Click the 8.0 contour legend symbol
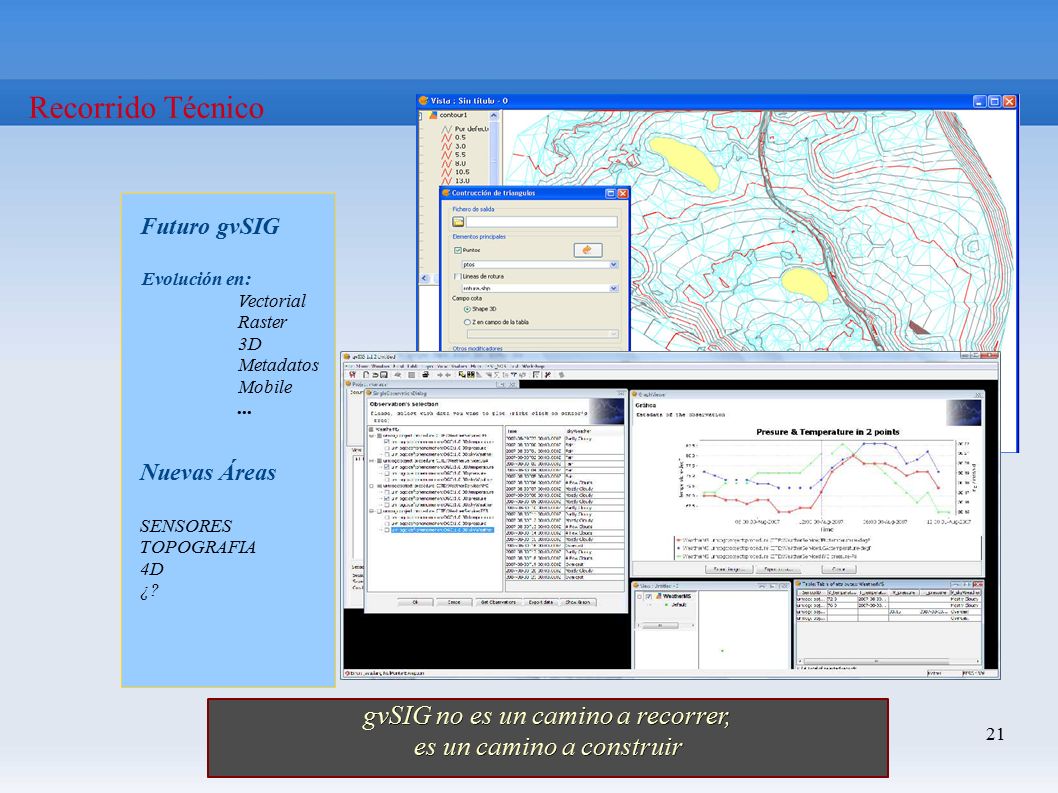Viewport: 1058px width, 793px height. [x=447, y=164]
